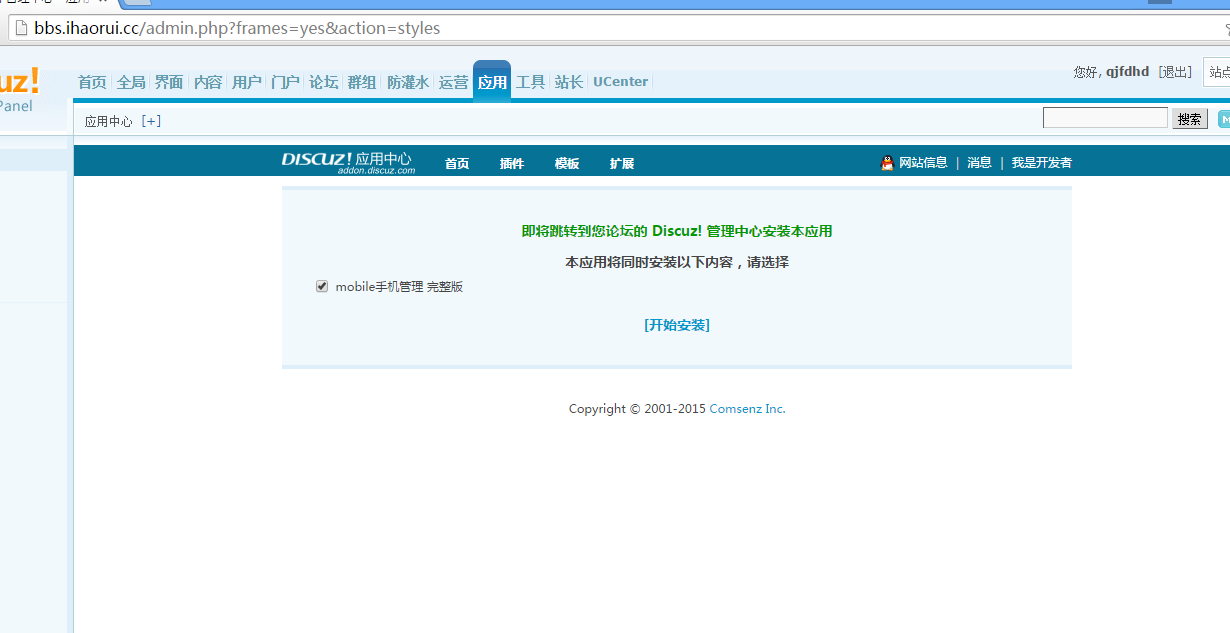The height and width of the screenshot is (633, 1230).
Task: Switch to the 模板 tab
Action: (566, 163)
